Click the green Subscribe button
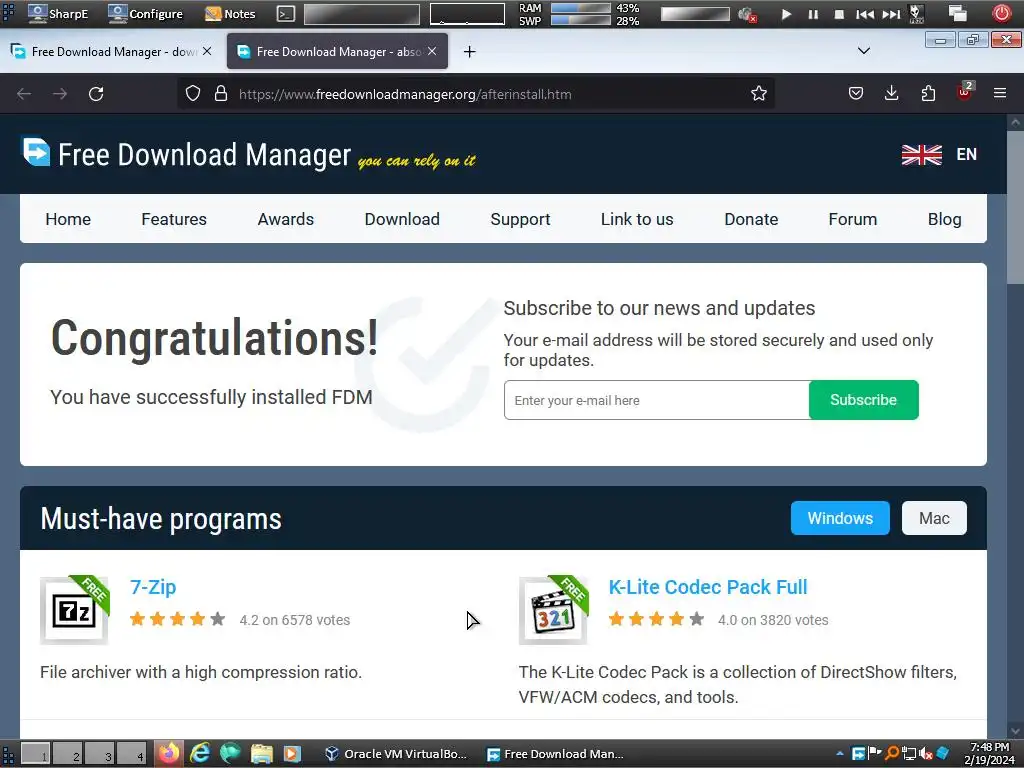 (x=863, y=400)
